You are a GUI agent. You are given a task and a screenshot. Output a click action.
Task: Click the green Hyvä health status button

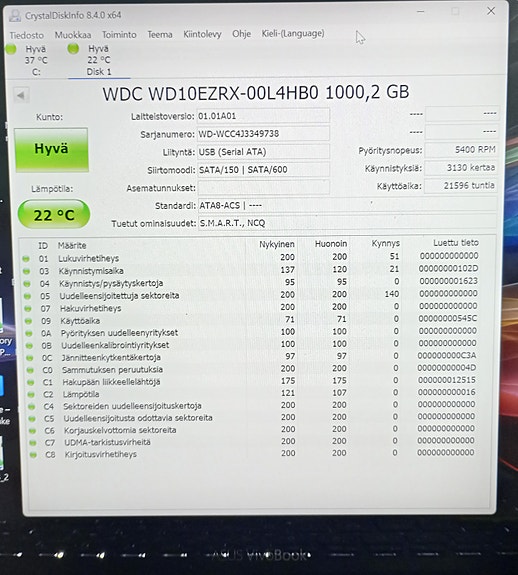click(51, 150)
